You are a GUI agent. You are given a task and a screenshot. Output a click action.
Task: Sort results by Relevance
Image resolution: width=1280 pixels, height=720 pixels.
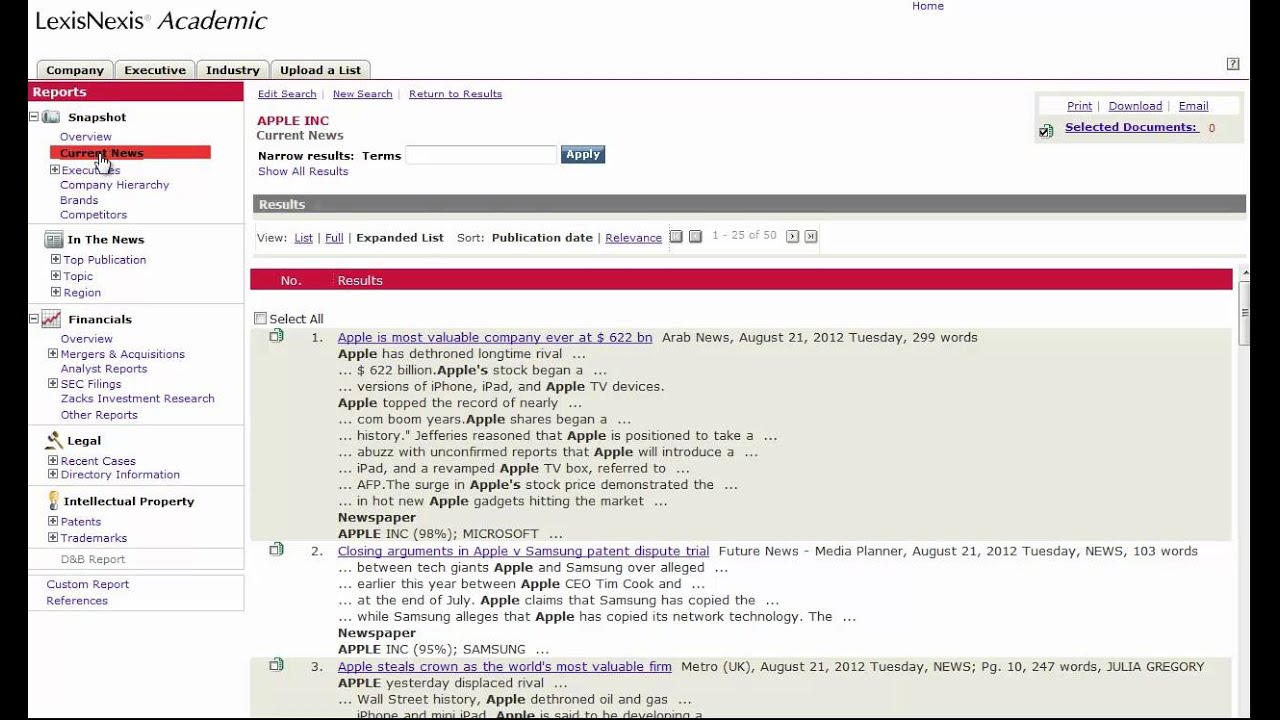click(633, 238)
